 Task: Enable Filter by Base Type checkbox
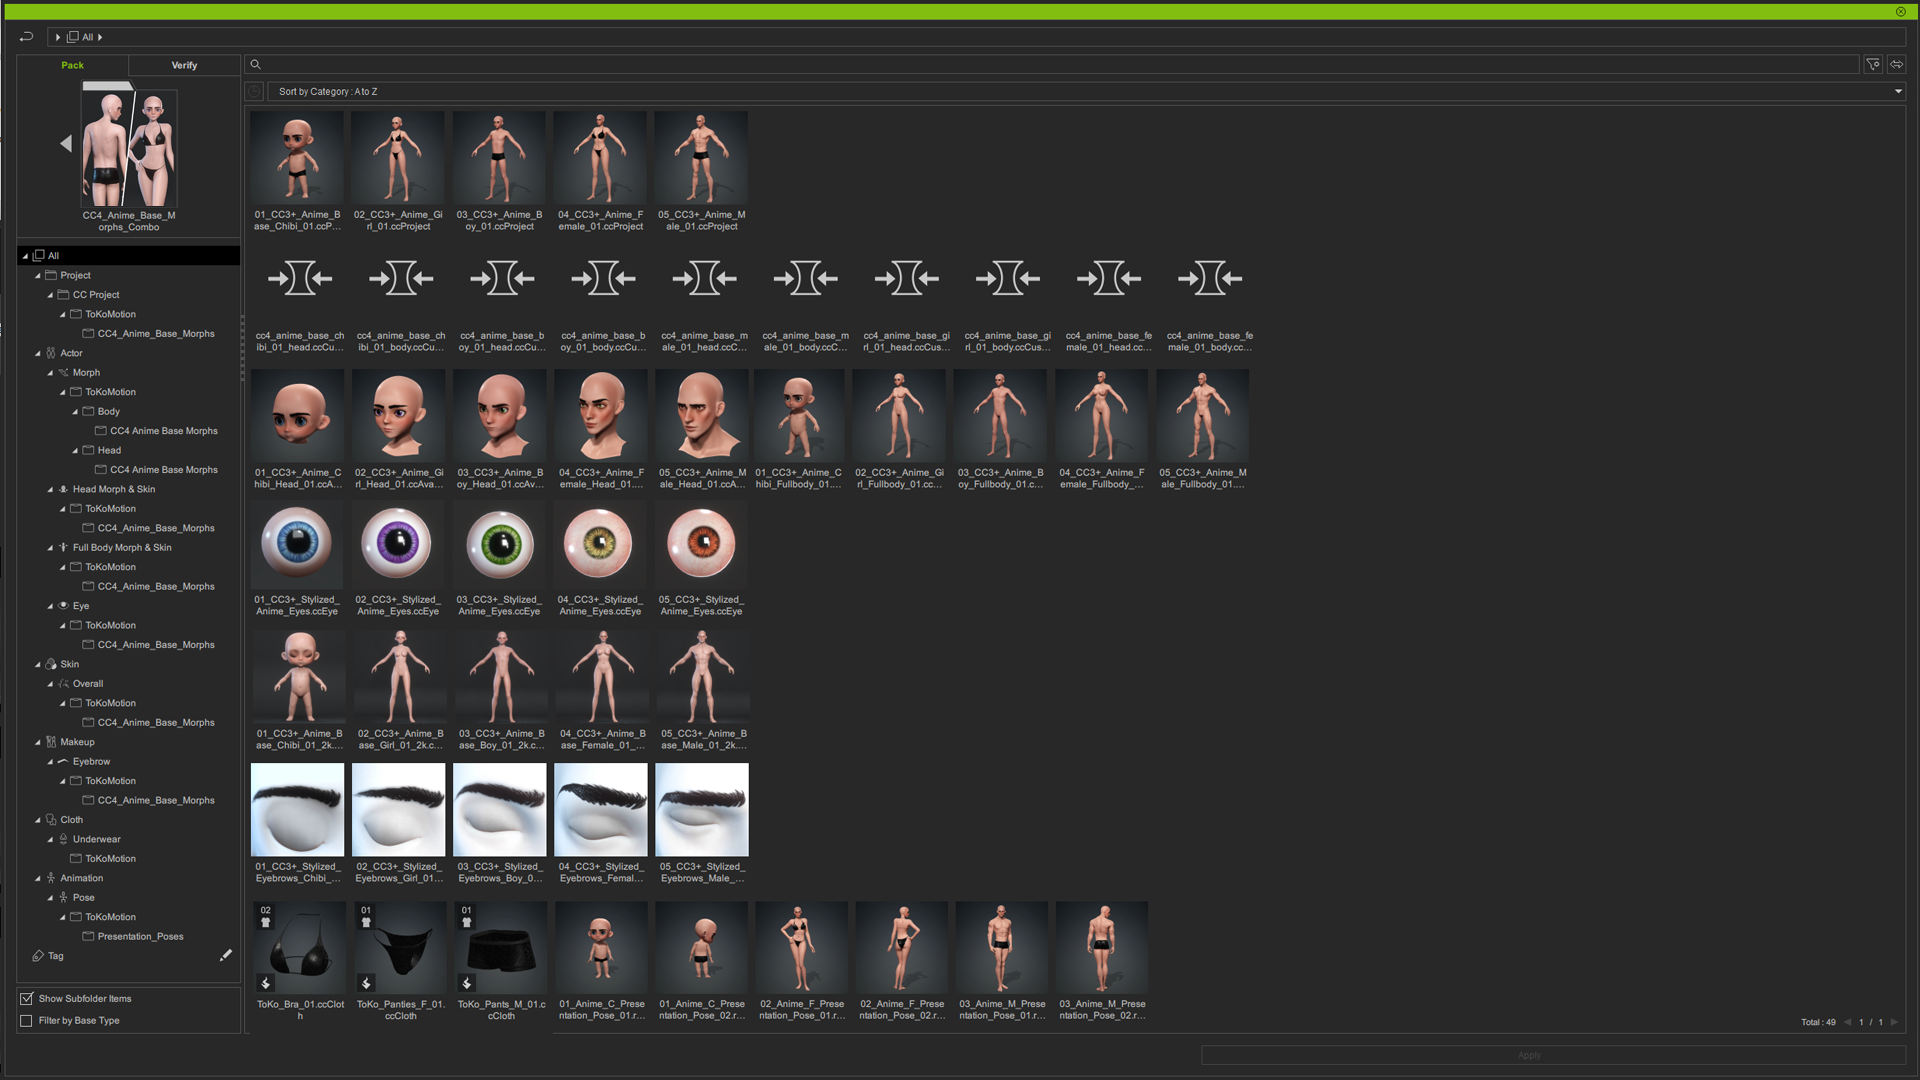click(x=26, y=1020)
